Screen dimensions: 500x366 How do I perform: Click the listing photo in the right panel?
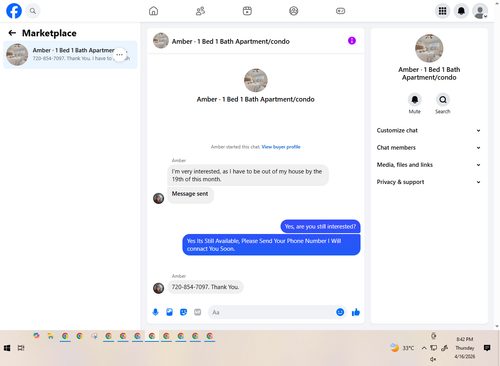pos(429,48)
